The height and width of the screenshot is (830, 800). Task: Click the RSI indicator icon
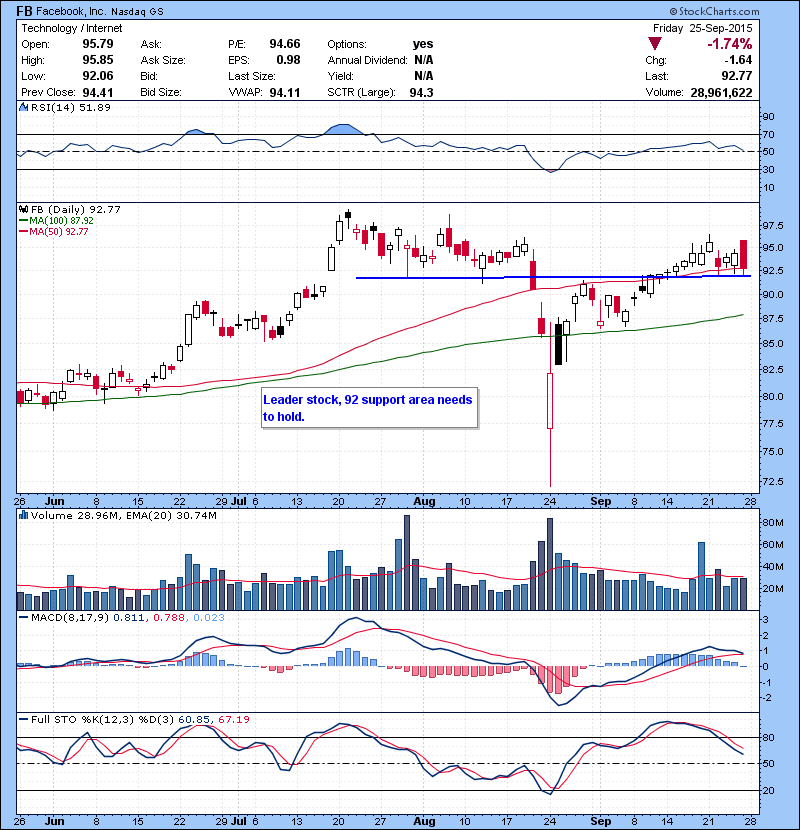(23, 107)
